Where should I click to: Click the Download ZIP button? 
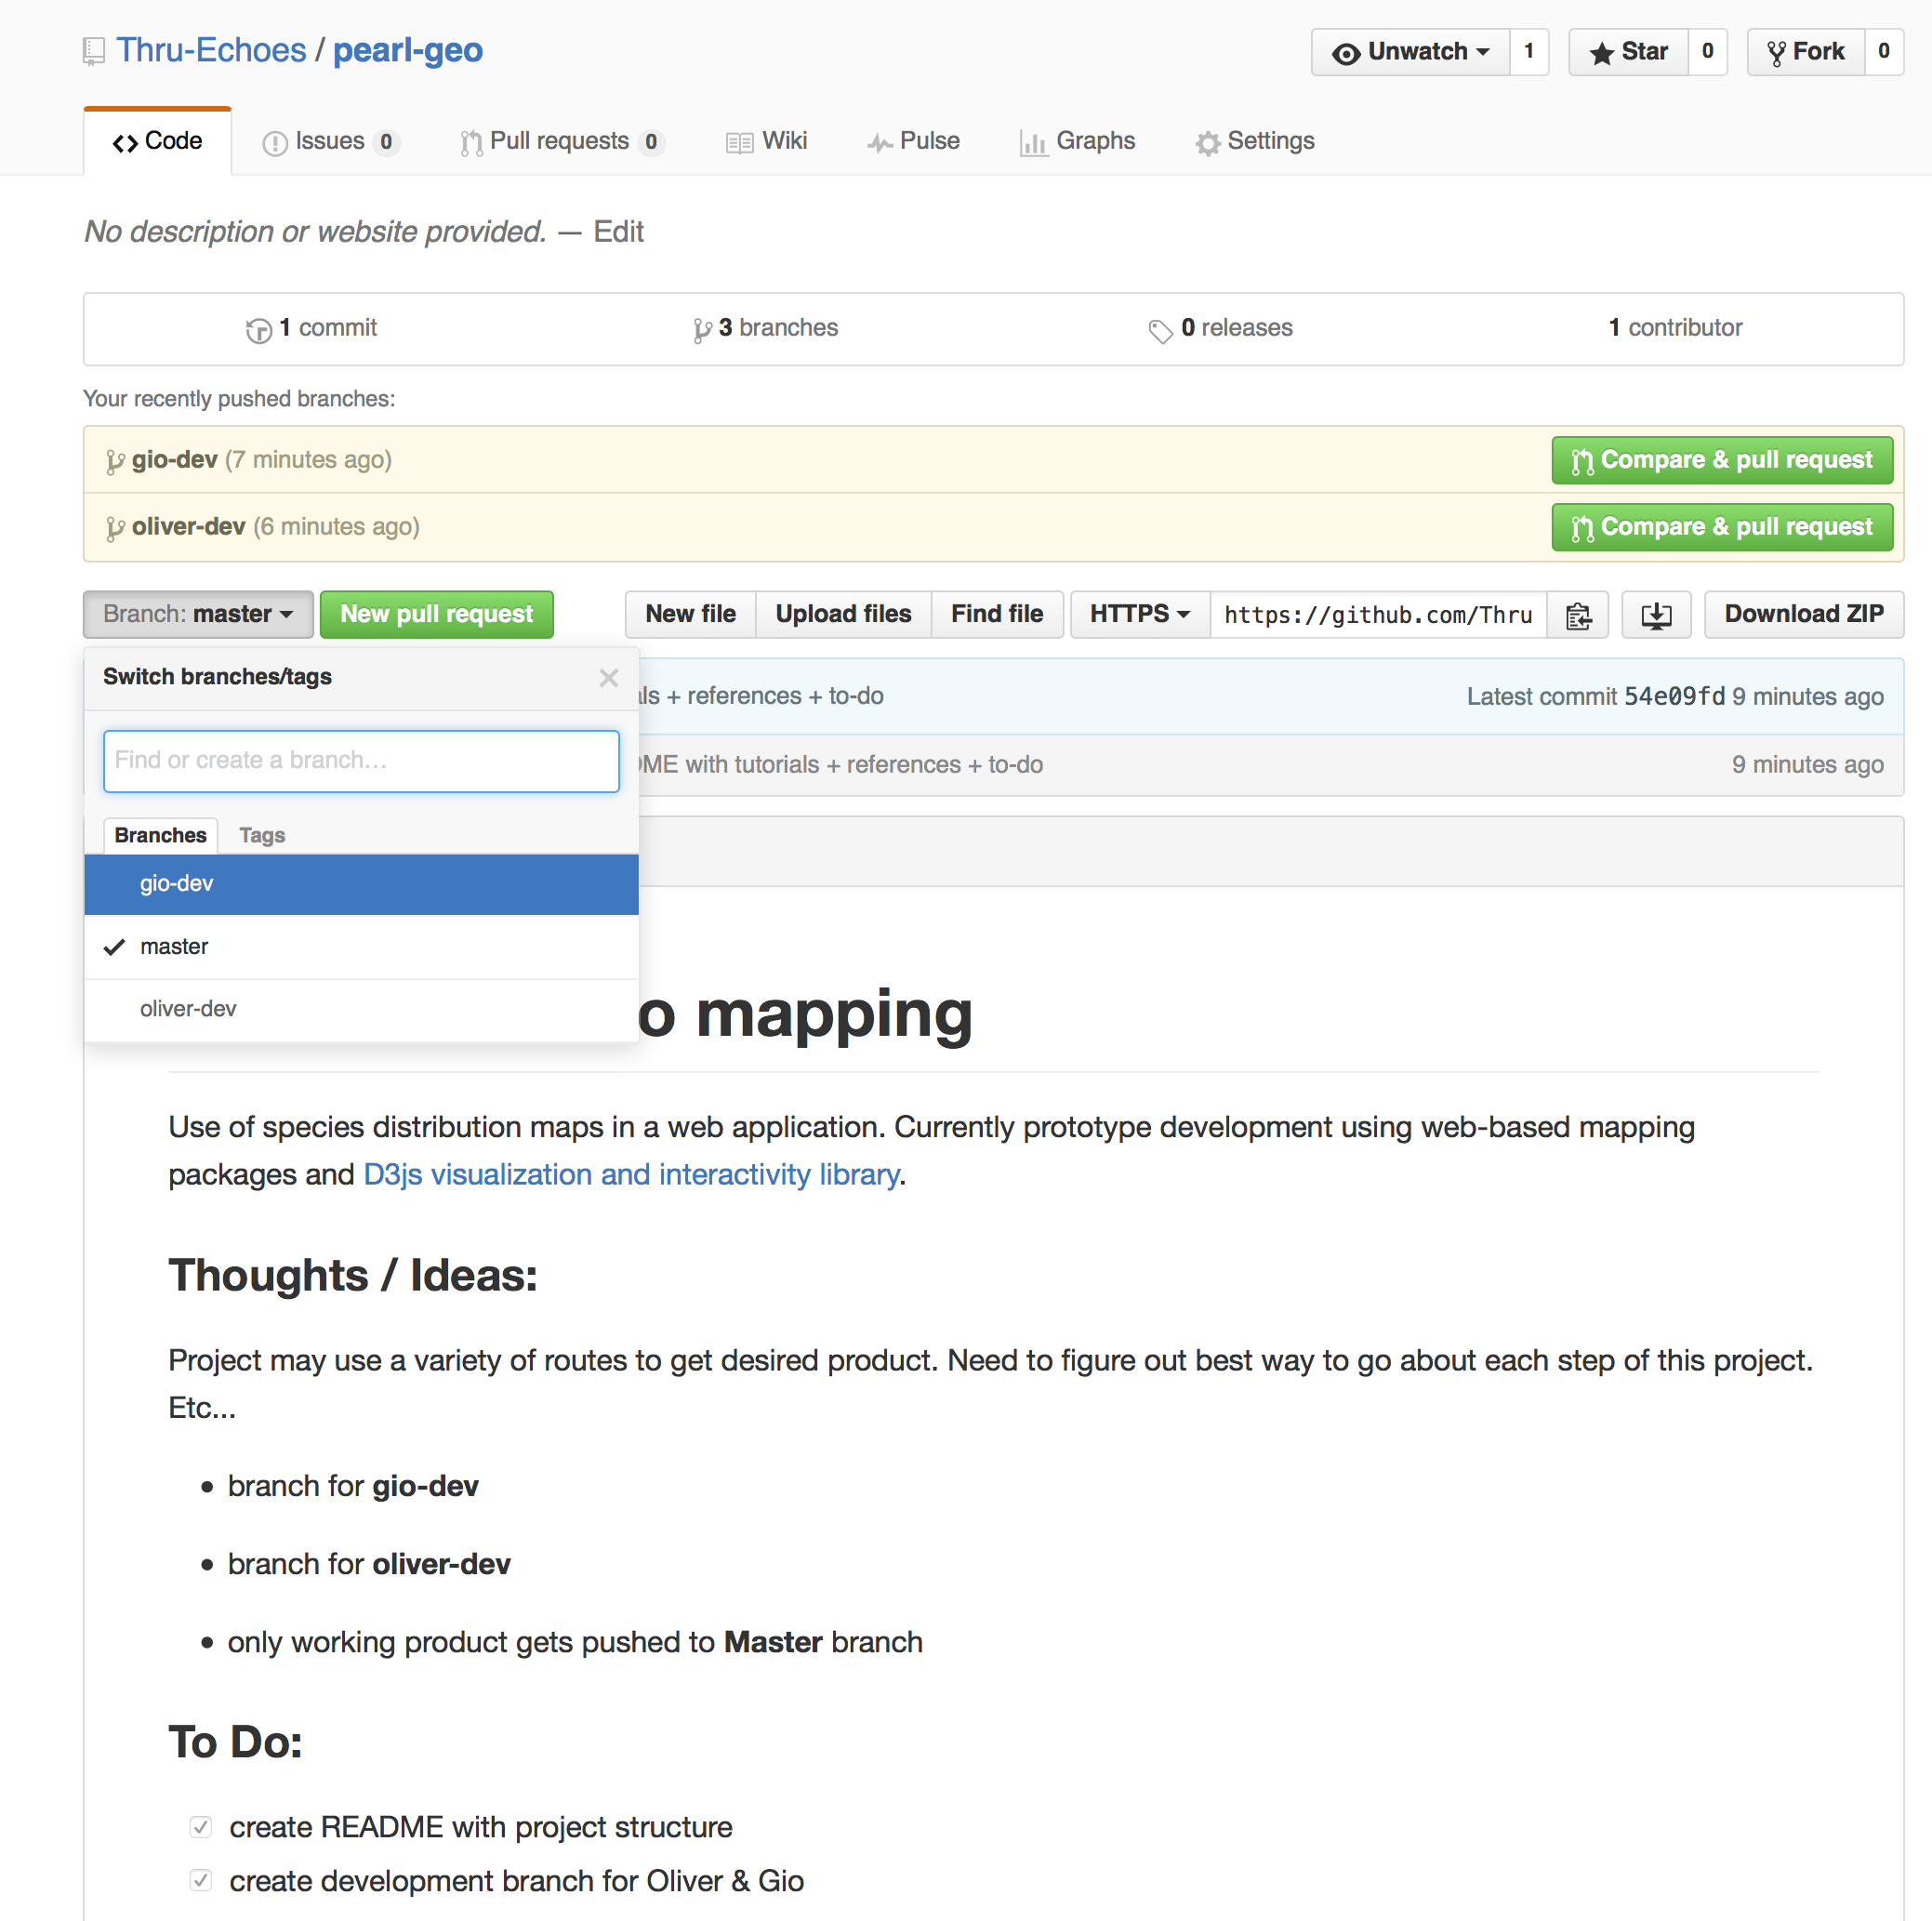pos(1804,614)
